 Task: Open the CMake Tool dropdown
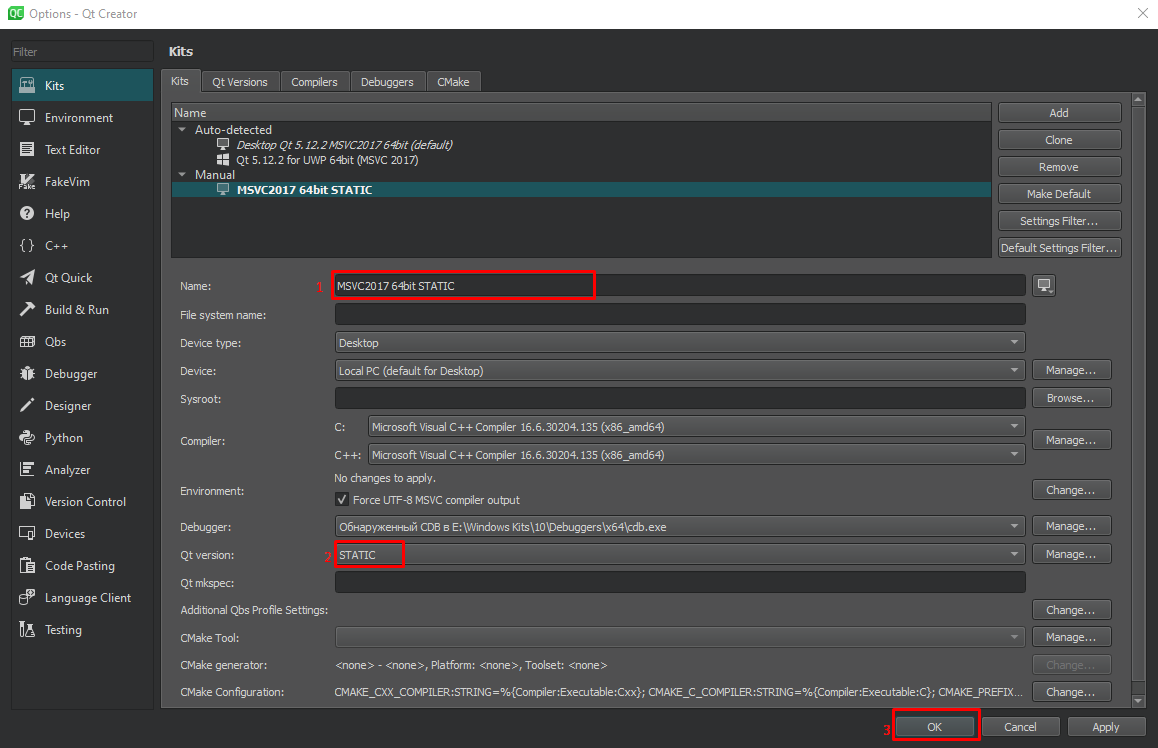point(679,637)
